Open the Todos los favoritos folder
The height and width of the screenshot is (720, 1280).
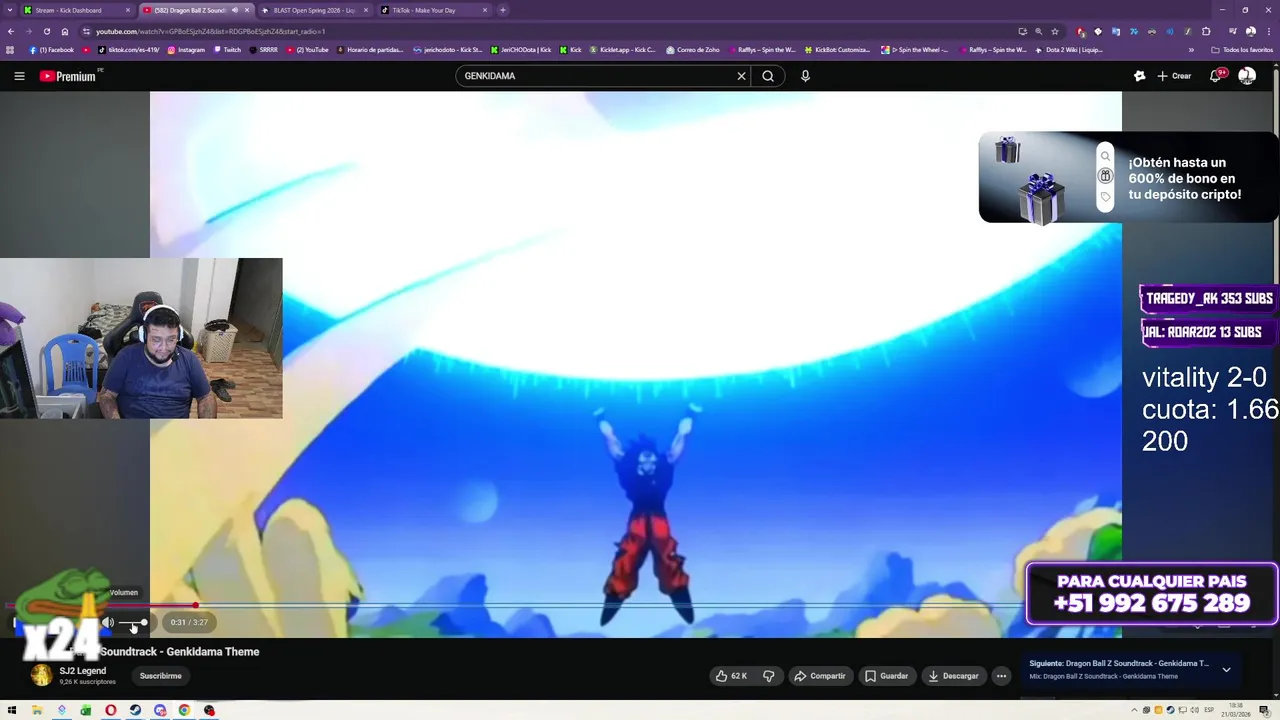1241,49
